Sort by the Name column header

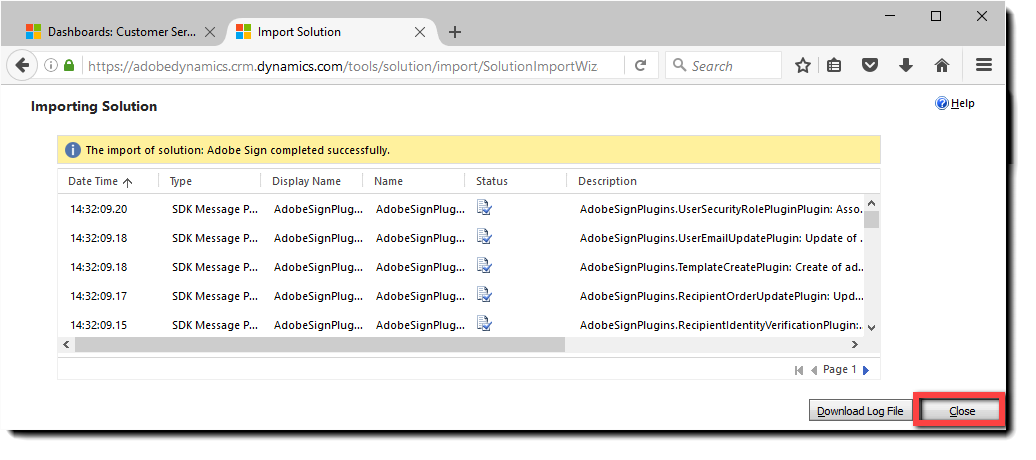(388, 181)
